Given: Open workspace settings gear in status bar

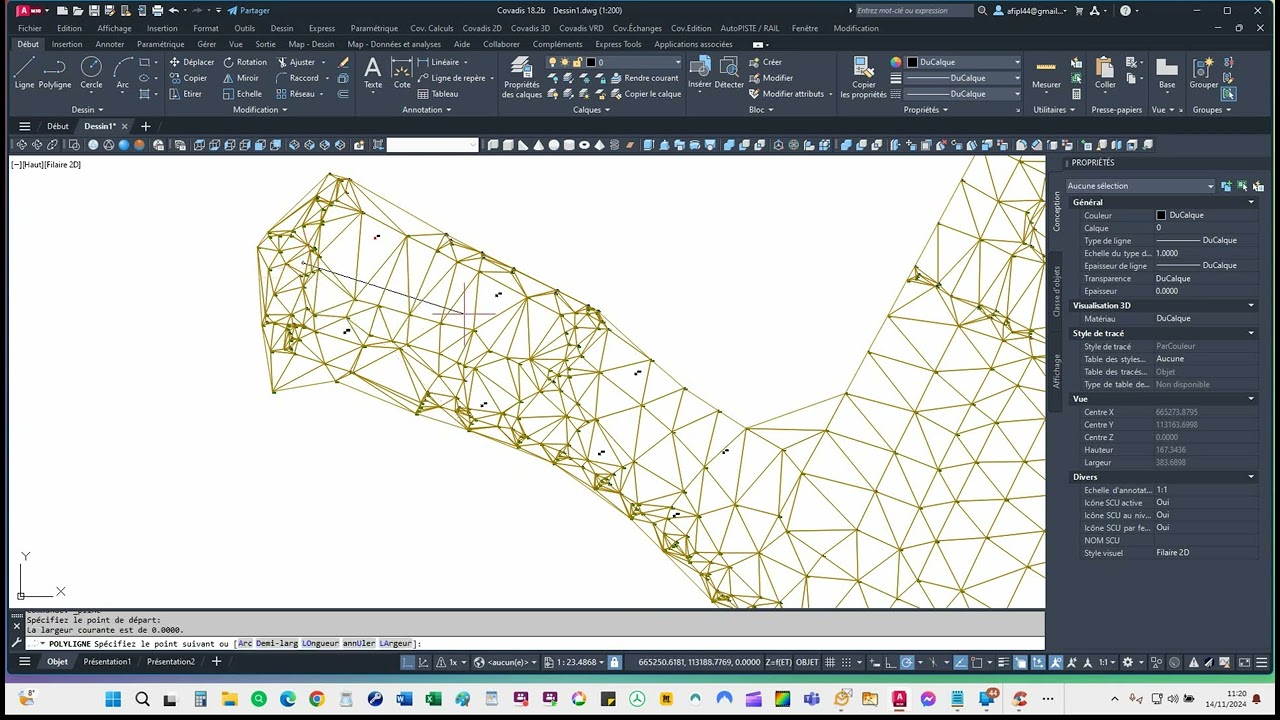Looking at the screenshot, I should pyautogui.click(x=1128, y=662).
